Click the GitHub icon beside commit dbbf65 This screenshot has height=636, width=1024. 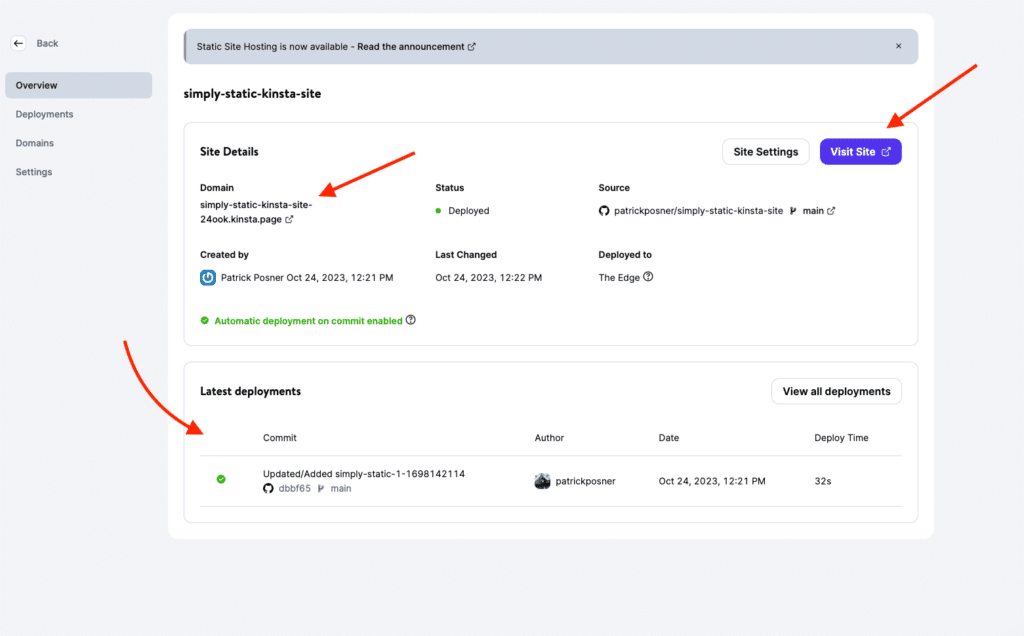pyautogui.click(x=268, y=488)
